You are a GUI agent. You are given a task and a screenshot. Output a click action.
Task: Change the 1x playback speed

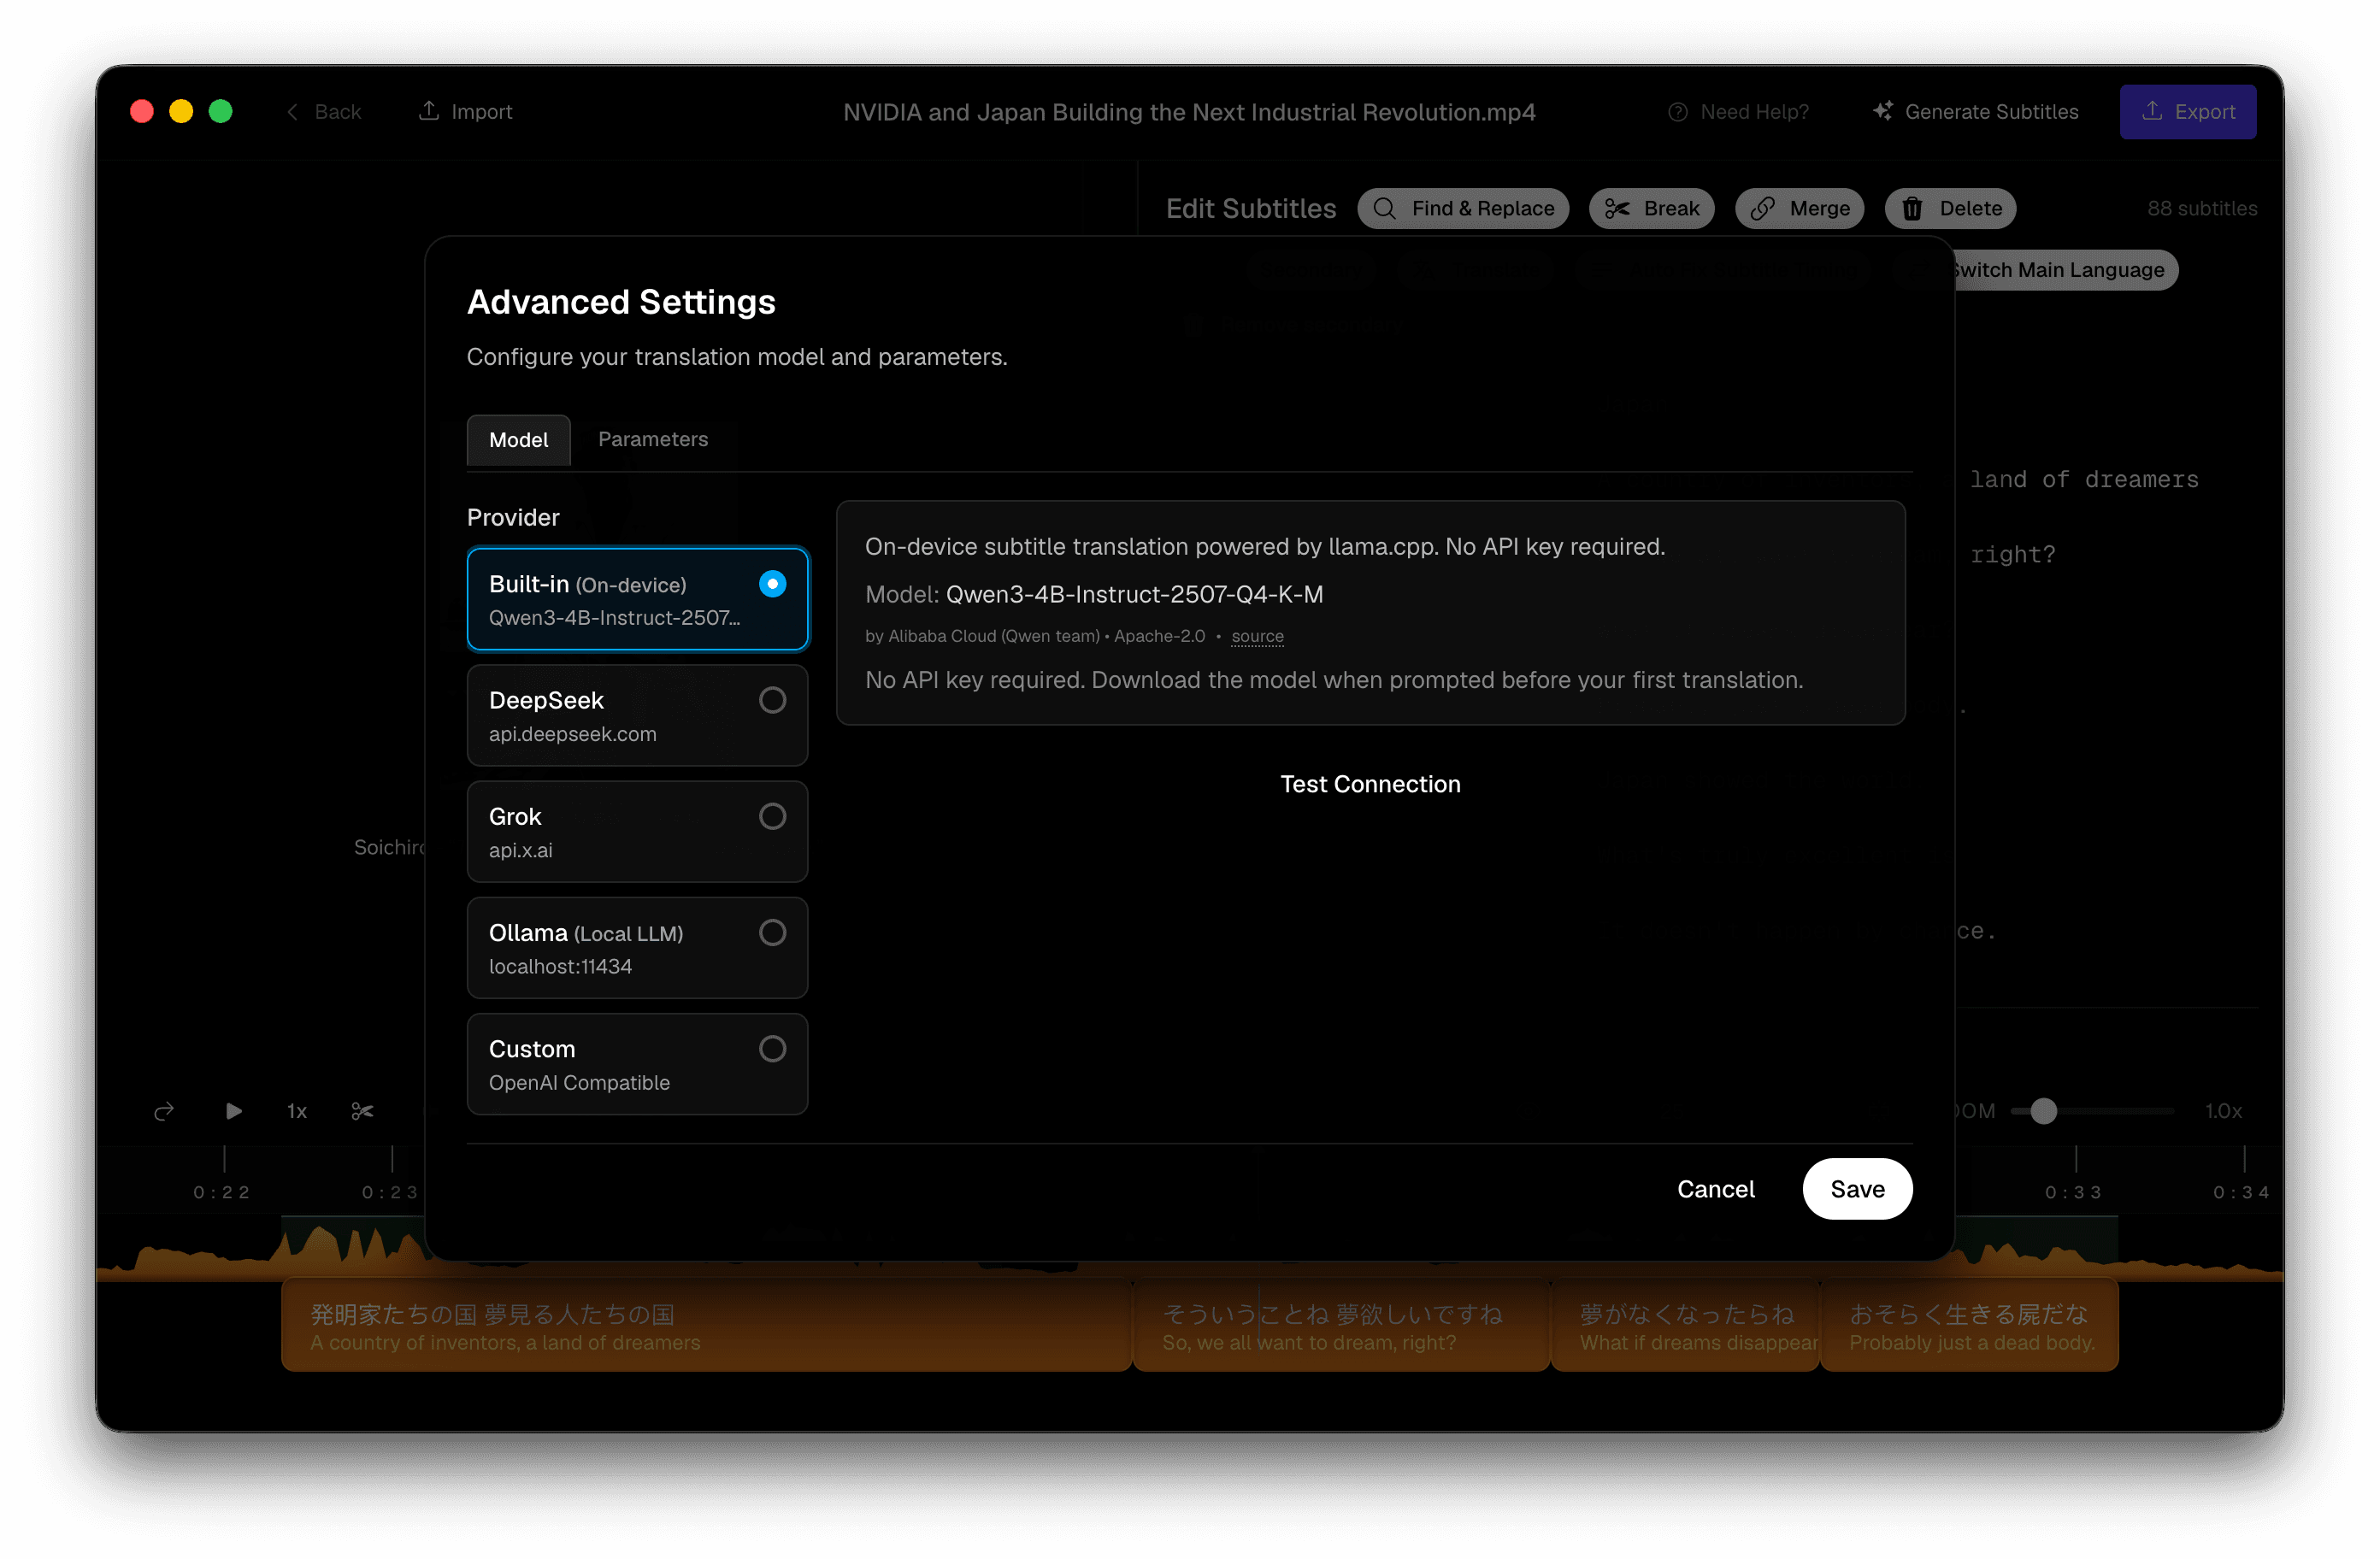297,1111
